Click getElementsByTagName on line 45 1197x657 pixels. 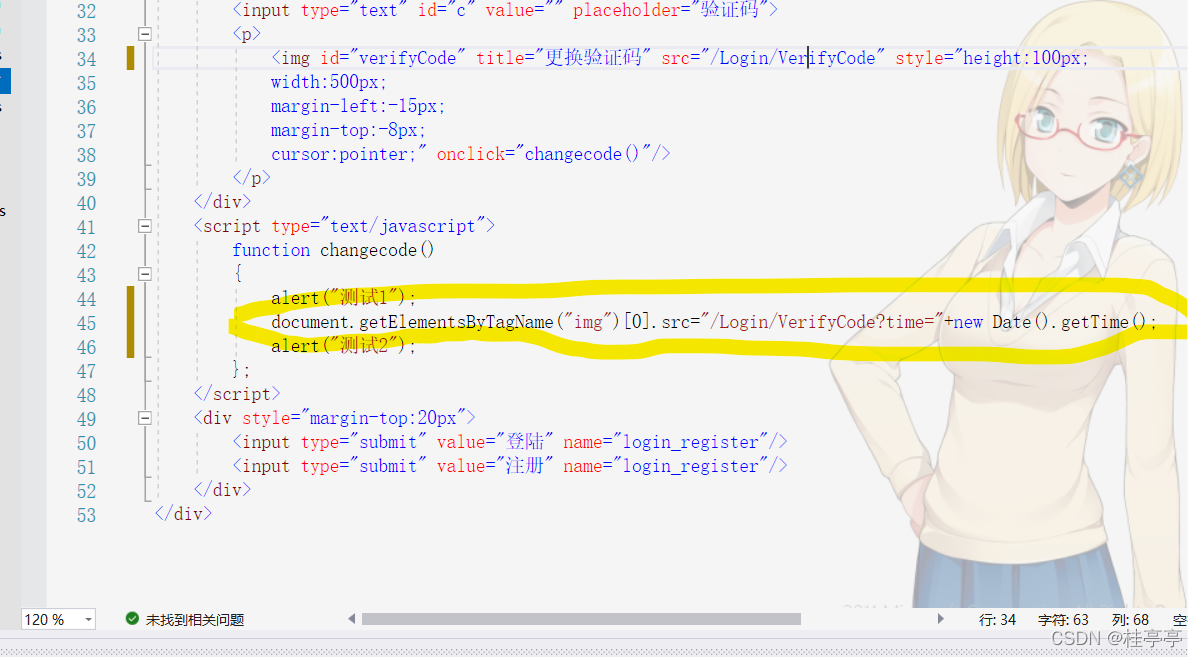pos(456,323)
